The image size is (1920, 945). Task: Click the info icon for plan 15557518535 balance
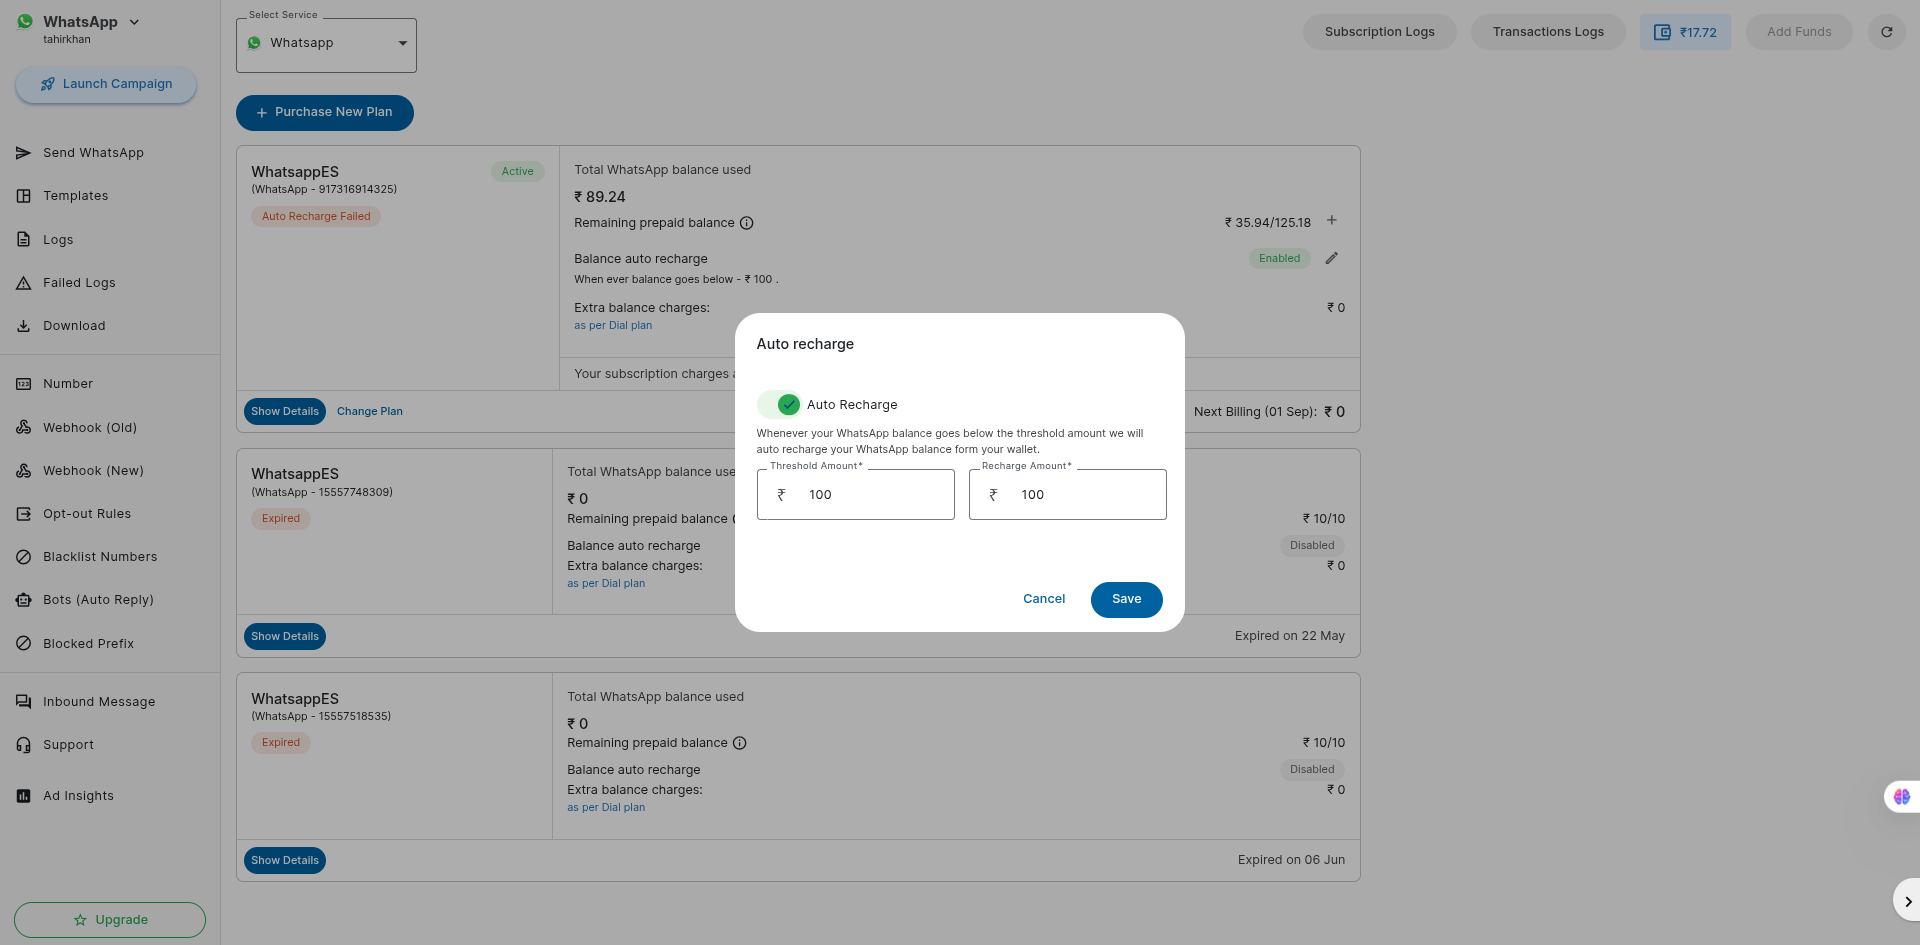pos(740,743)
